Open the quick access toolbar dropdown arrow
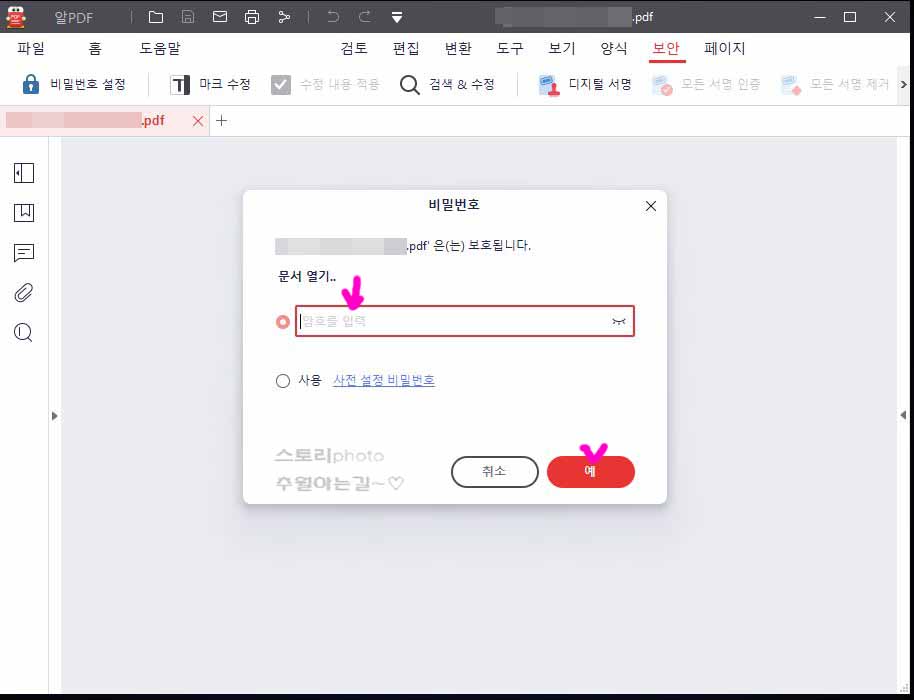This screenshot has width=914, height=700. [x=398, y=16]
